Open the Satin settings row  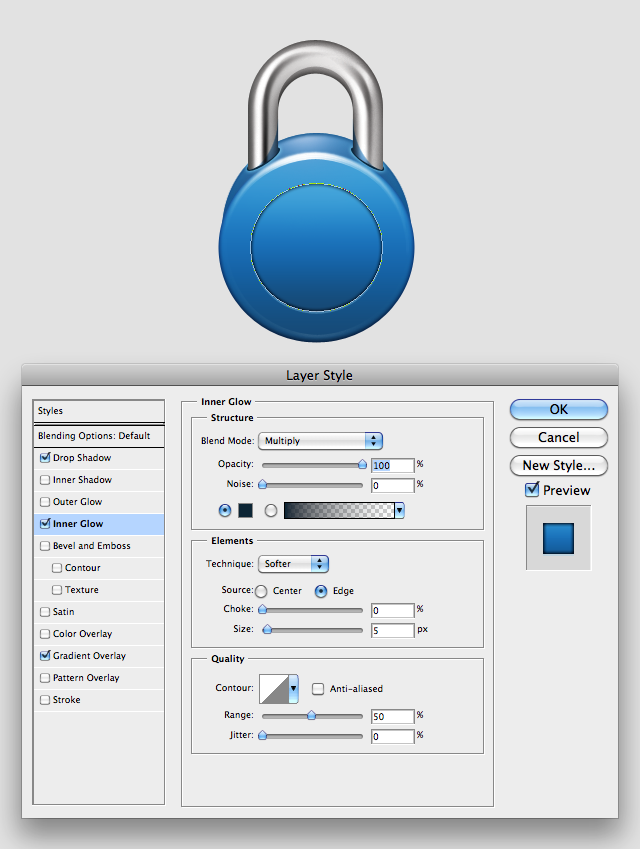pyautogui.click(x=99, y=612)
